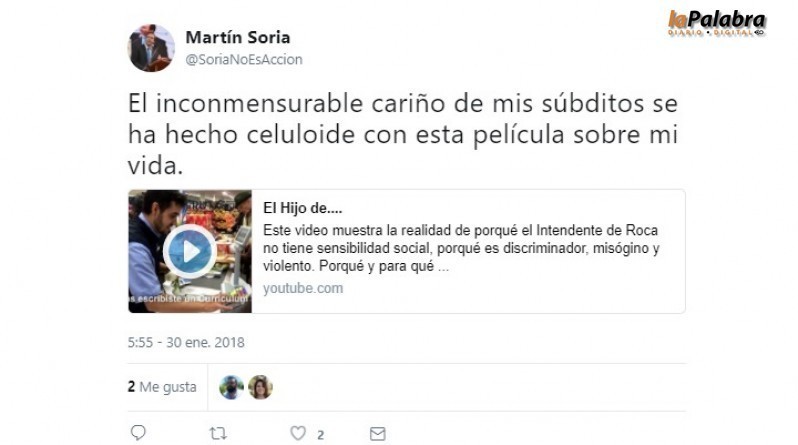Like the tweet with the heart icon
The image size is (798, 445).
pos(298,433)
